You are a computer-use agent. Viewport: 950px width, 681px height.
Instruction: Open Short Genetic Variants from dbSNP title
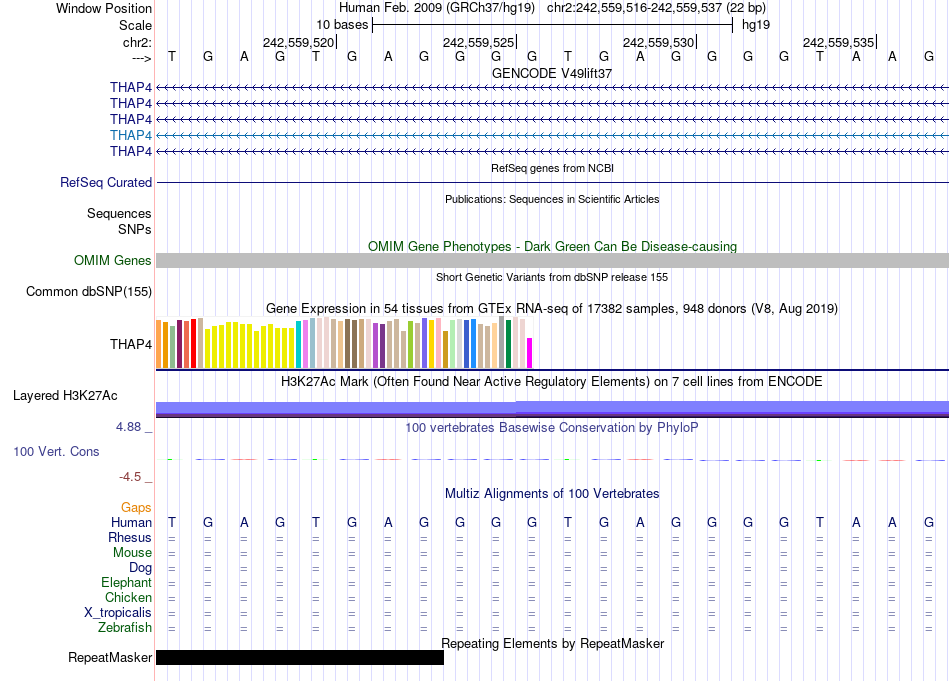[x=552, y=277]
